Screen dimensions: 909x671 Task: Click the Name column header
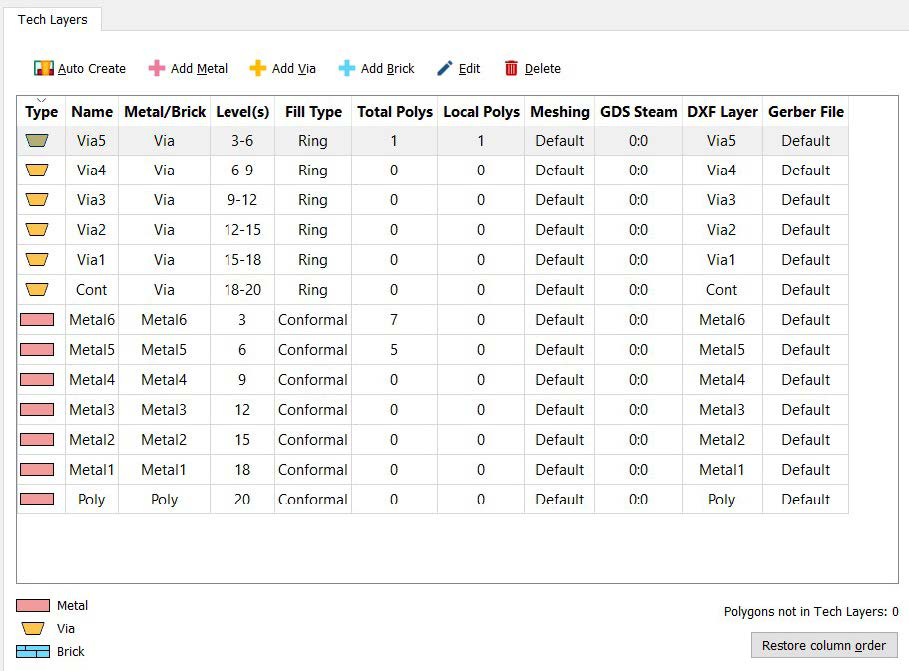pyautogui.click(x=92, y=112)
